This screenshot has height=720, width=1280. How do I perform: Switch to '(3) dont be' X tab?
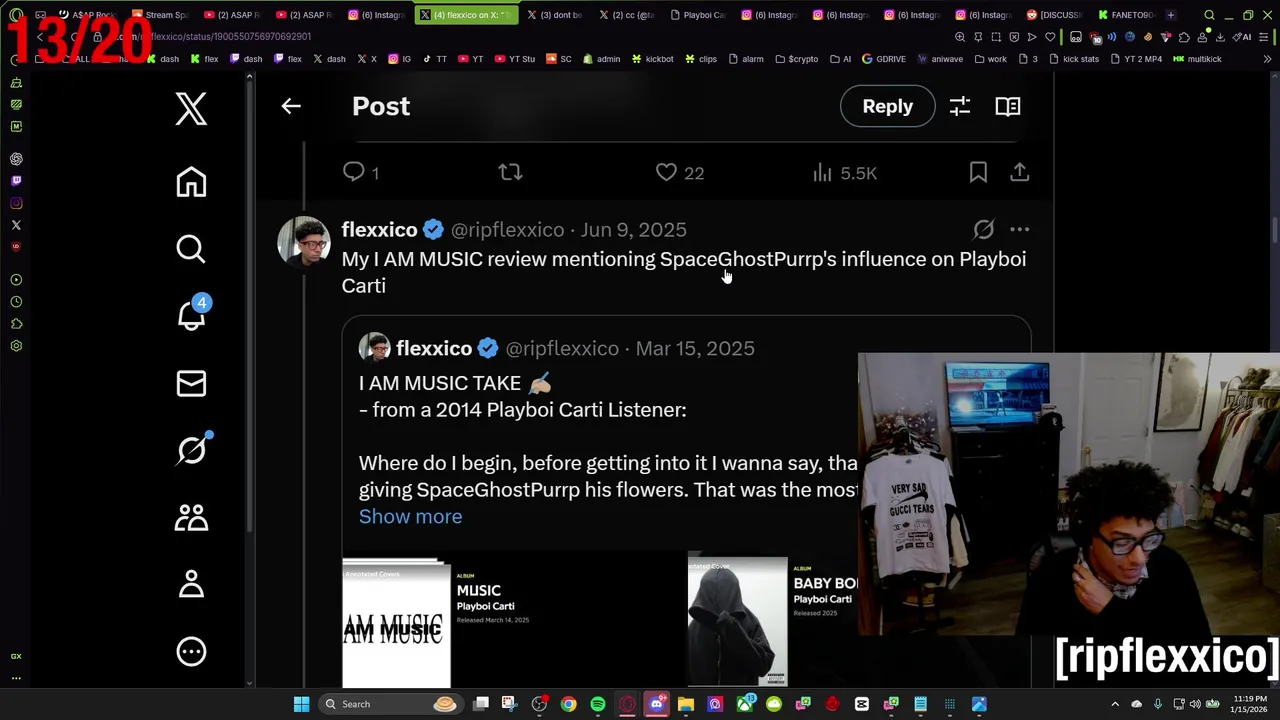tap(553, 15)
